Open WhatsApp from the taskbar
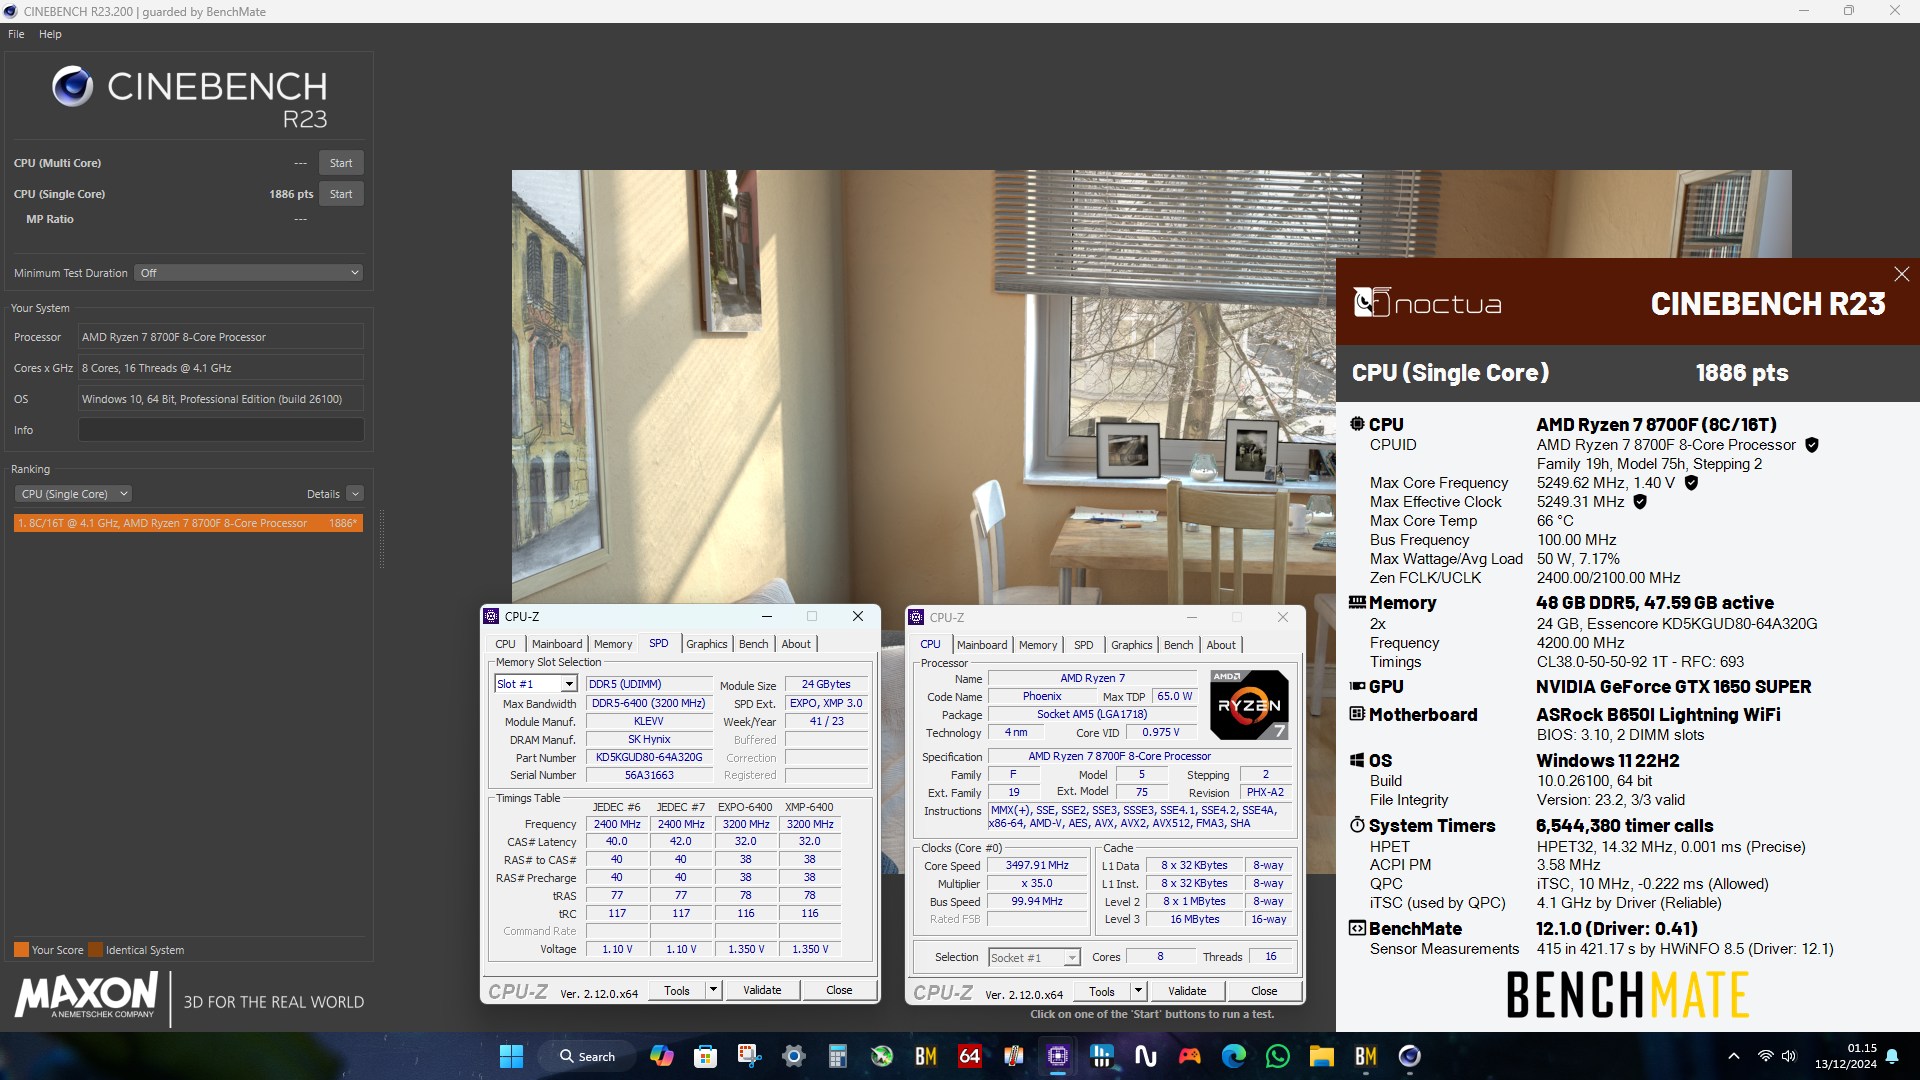Viewport: 1920px width, 1080px height. coord(1277,1056)
